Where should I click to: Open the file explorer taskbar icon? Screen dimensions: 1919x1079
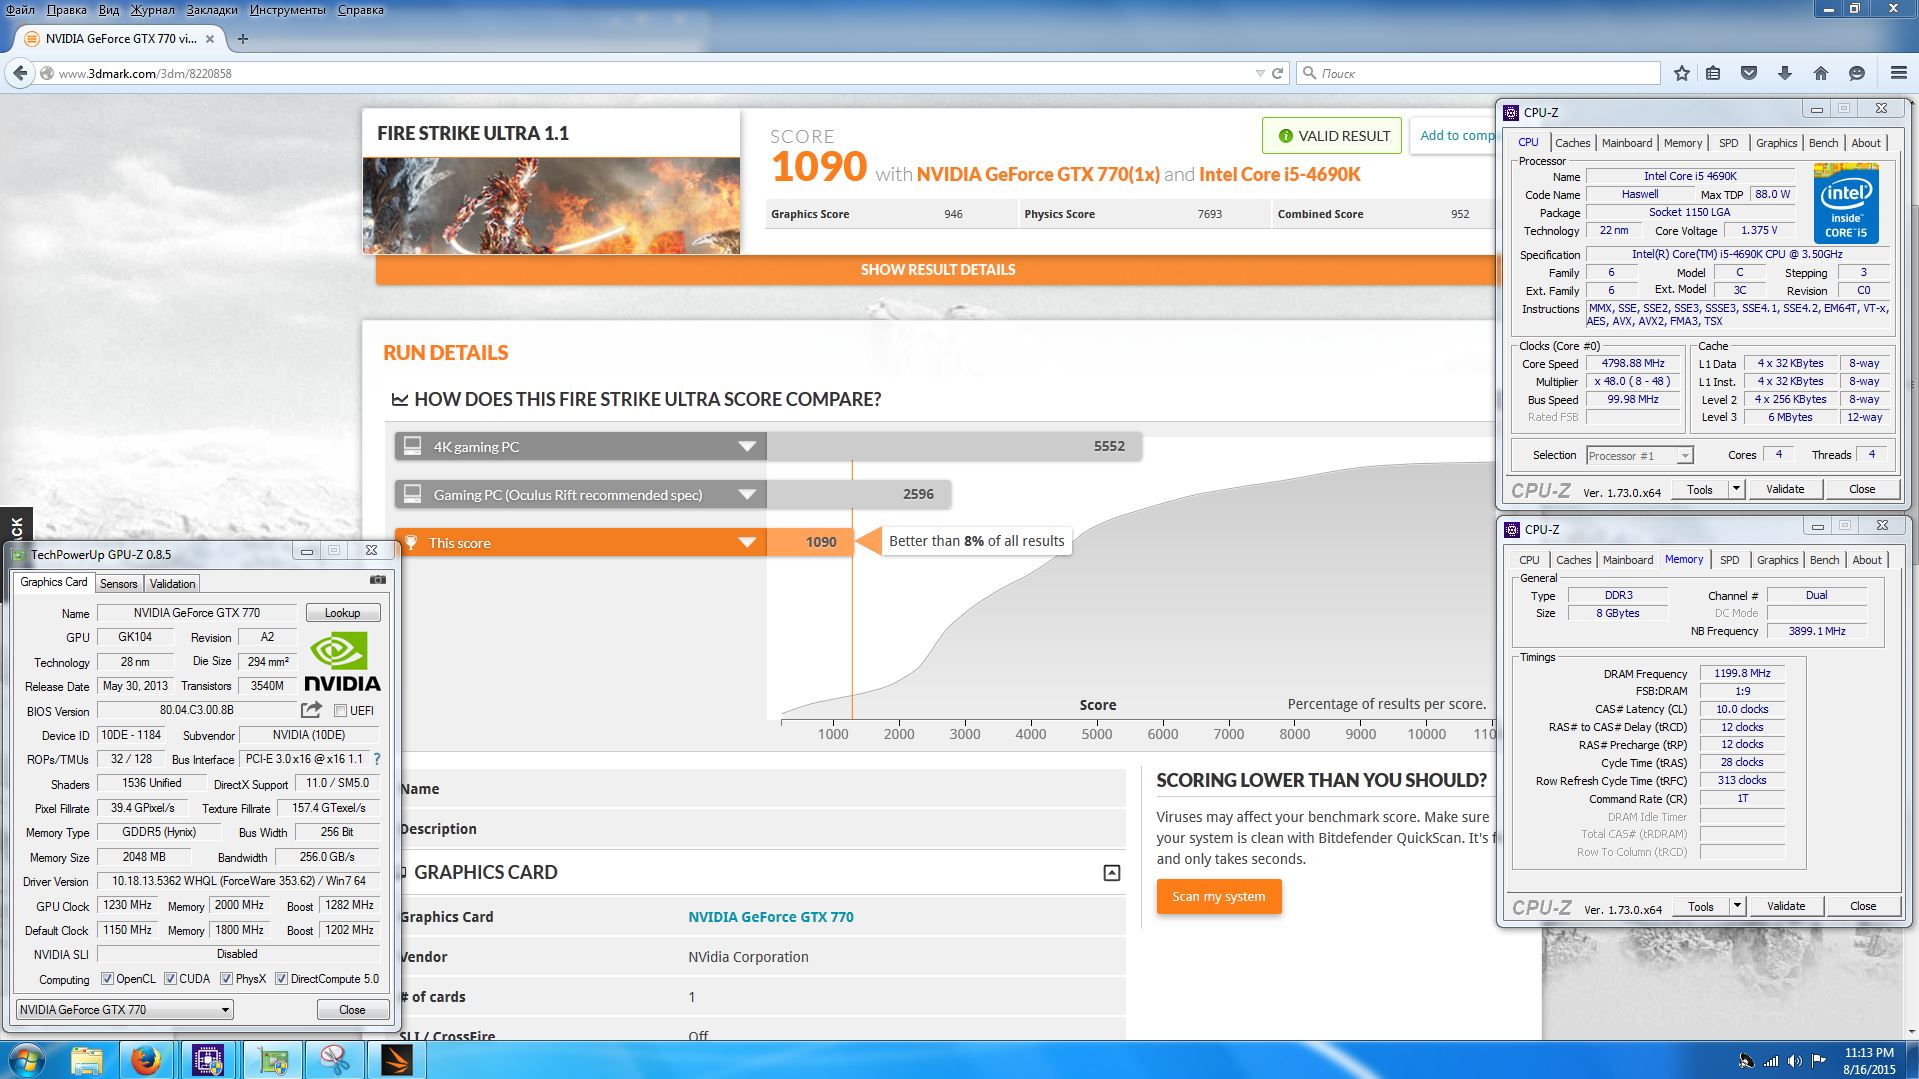(86, 1060)
